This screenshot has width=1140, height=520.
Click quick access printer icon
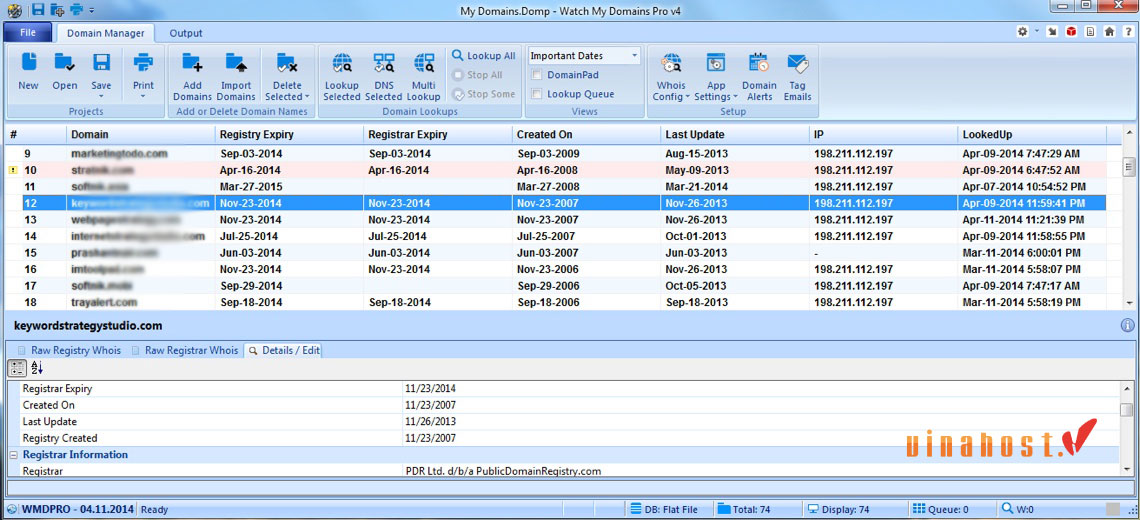click(76, 9)
